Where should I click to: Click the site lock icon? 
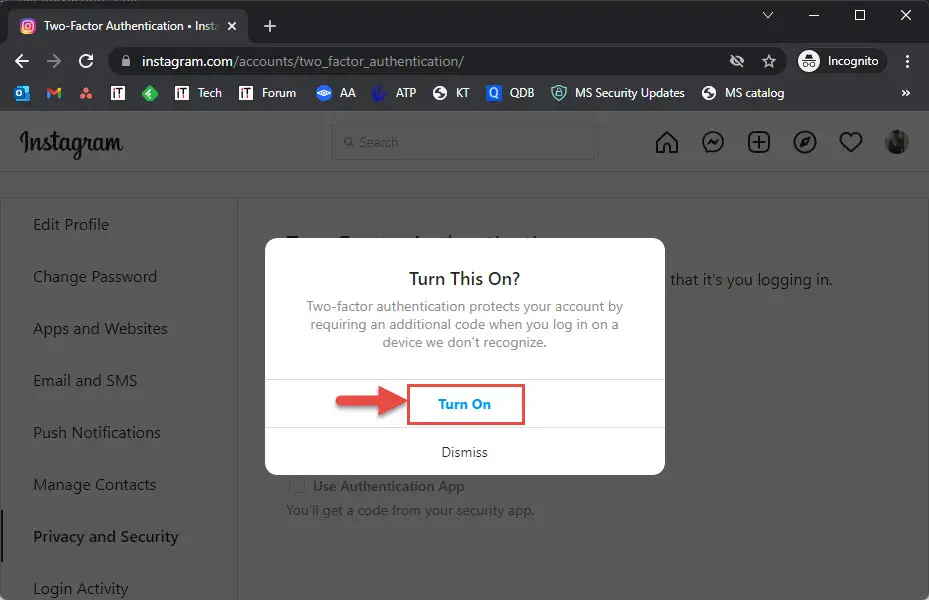click(x=126, y=61)
